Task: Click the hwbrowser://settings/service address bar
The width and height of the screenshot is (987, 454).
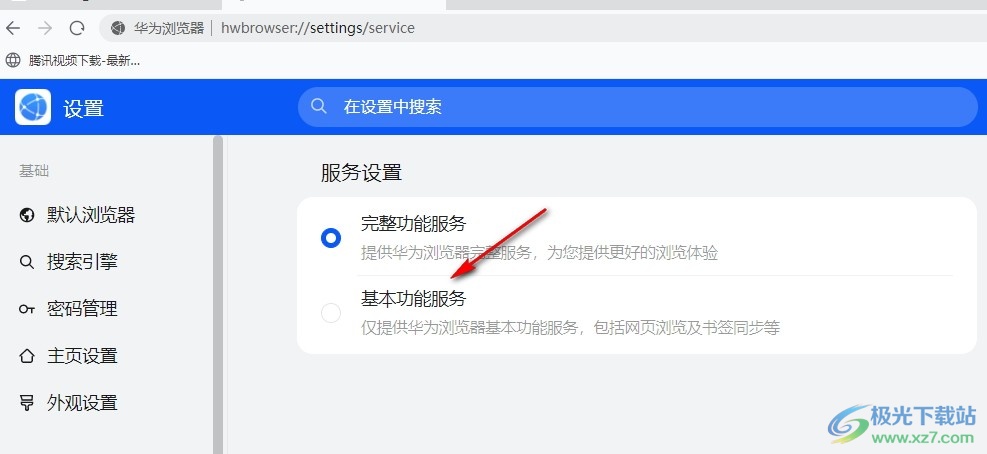Action: point(318,28)
